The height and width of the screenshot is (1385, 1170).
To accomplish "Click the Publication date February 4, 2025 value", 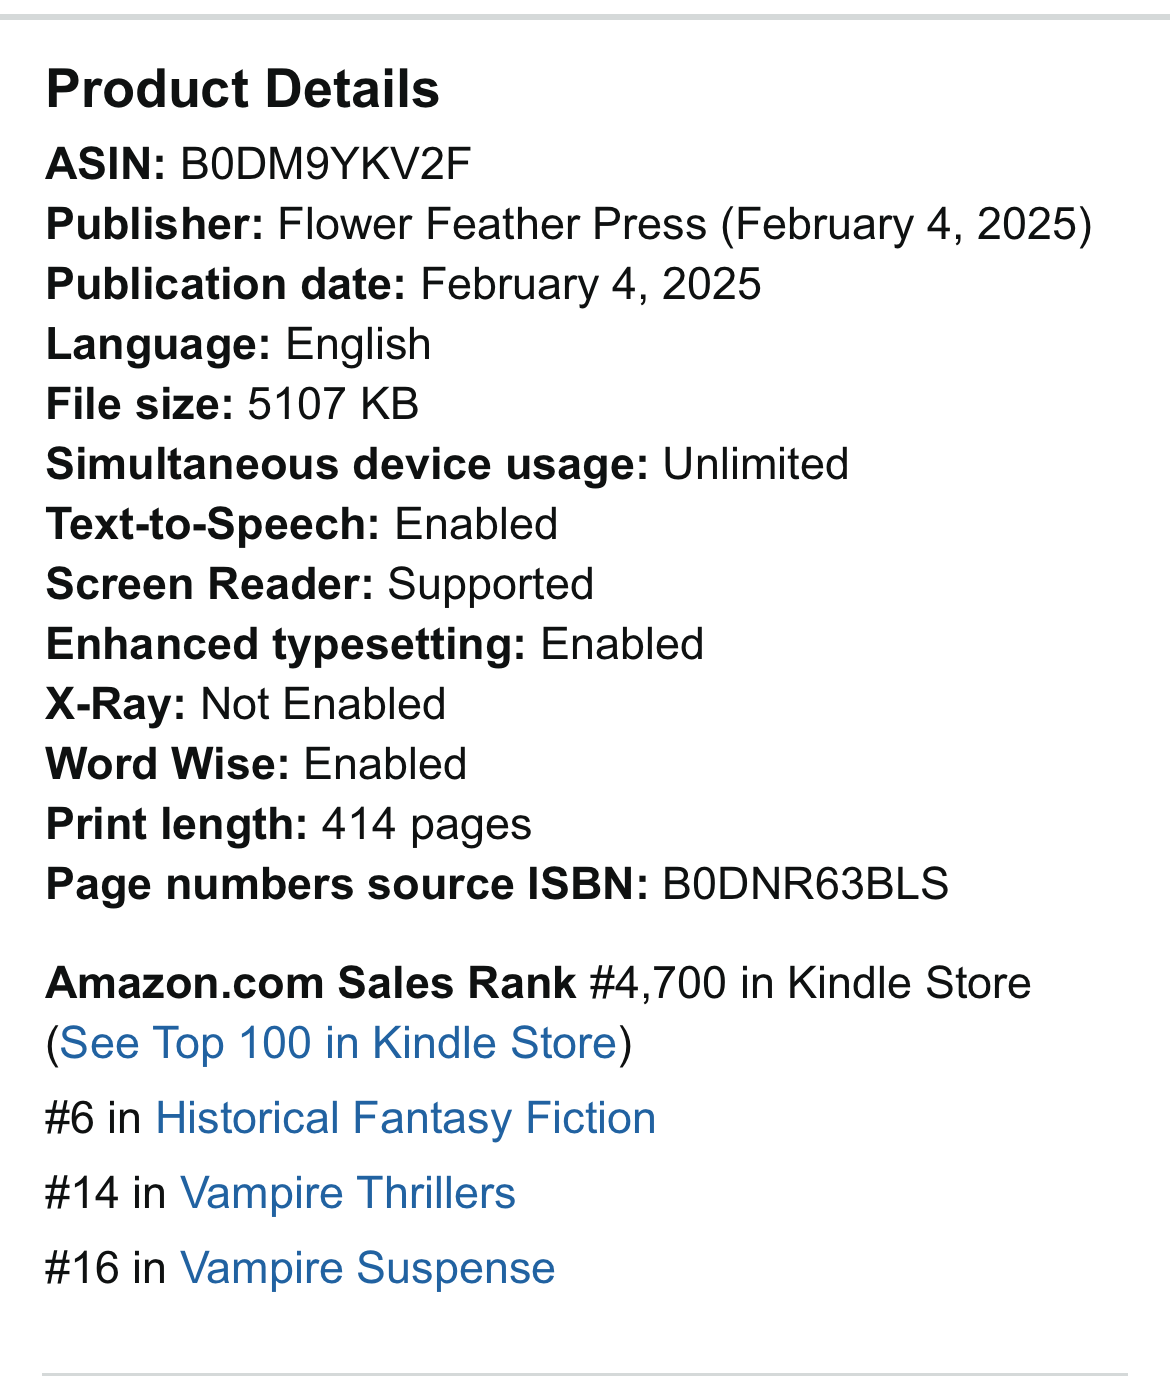I will (591, 284).
